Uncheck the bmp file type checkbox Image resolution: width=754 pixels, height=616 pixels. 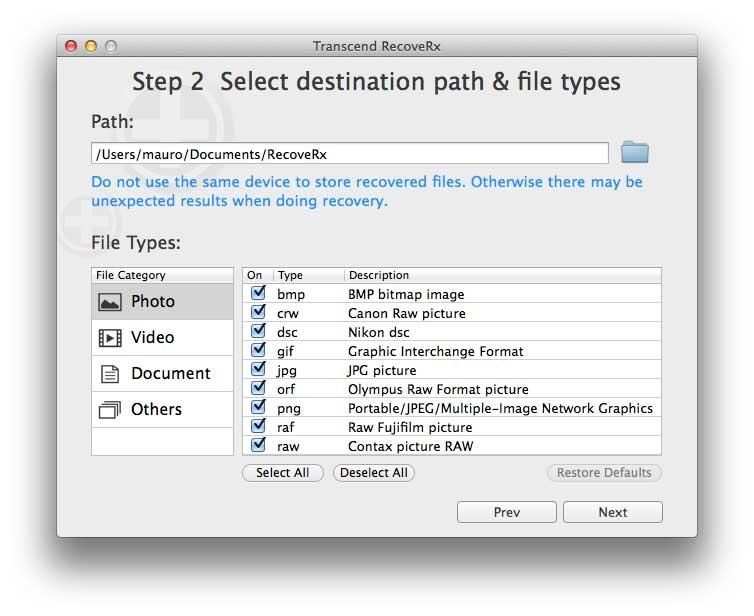click(258, 294)
